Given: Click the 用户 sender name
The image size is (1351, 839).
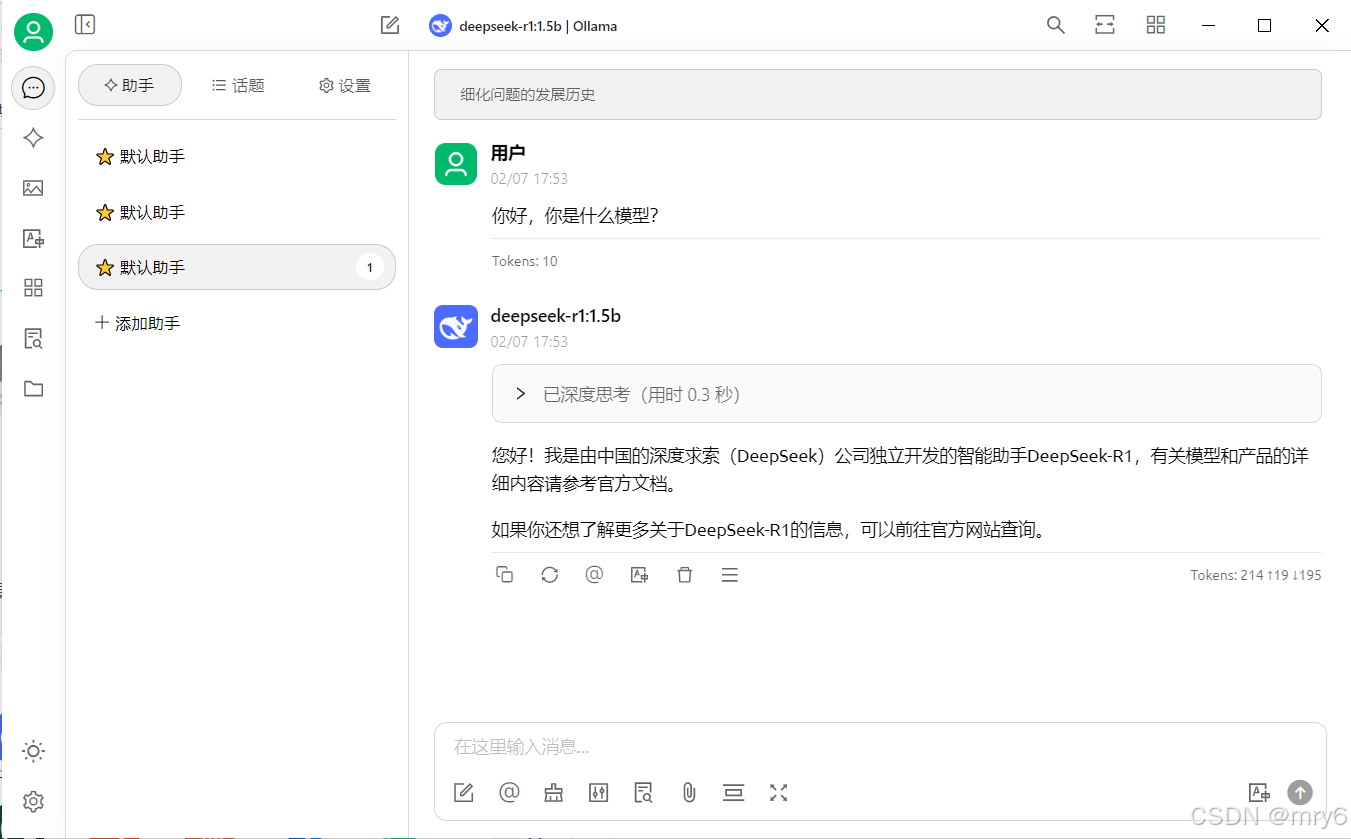Looking at the screenshot, I should point(508,153).
